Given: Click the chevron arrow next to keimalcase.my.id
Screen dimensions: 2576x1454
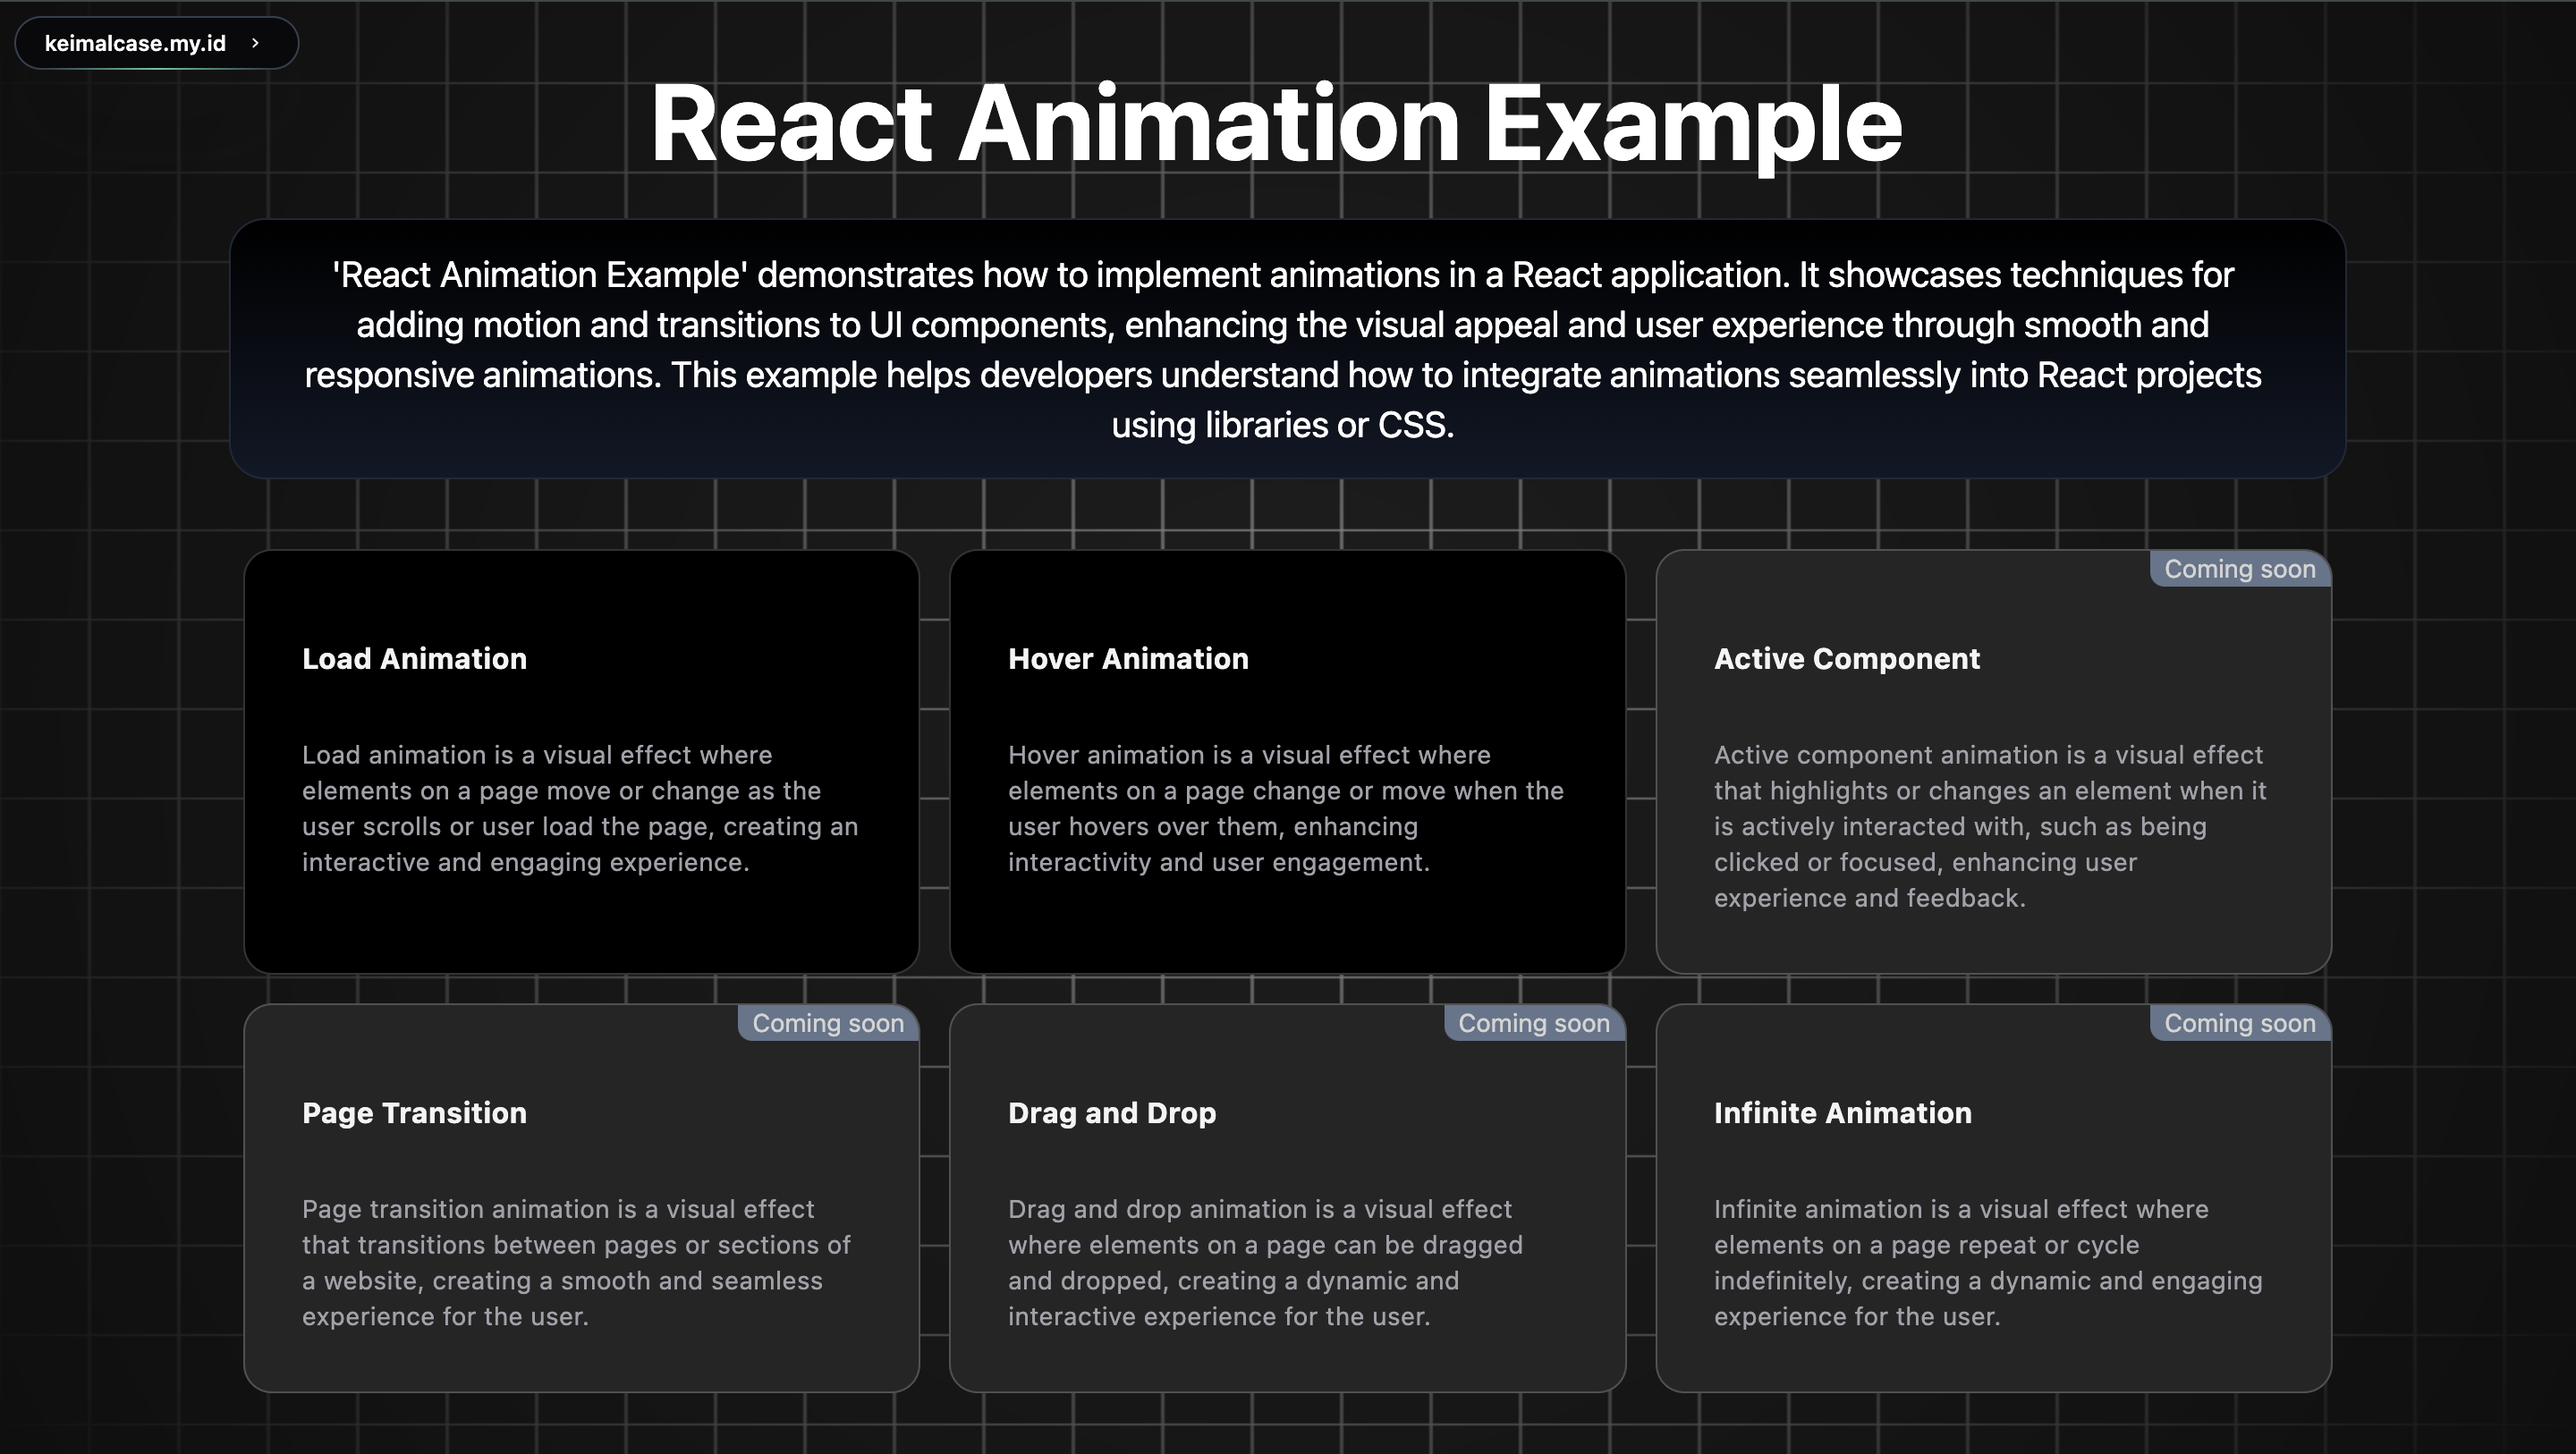Looking at the screenshot, I should tap(255, 42).
